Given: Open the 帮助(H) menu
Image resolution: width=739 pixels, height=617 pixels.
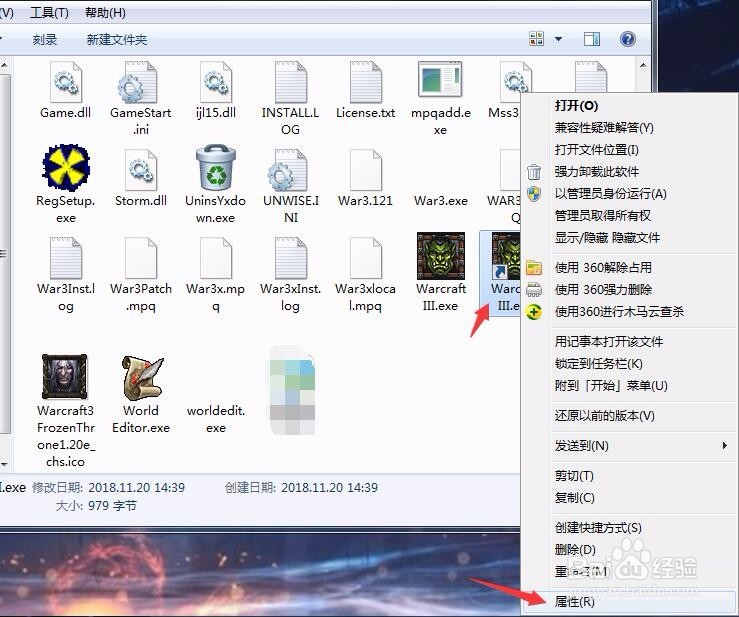Looking at the screenshot, I should pos(105,12).
